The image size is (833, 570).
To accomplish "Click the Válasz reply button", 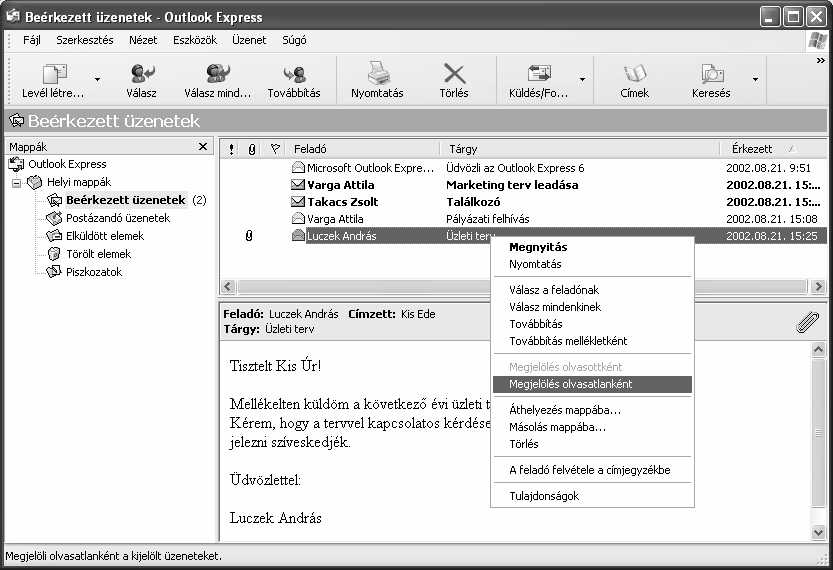I will point(142,81).
